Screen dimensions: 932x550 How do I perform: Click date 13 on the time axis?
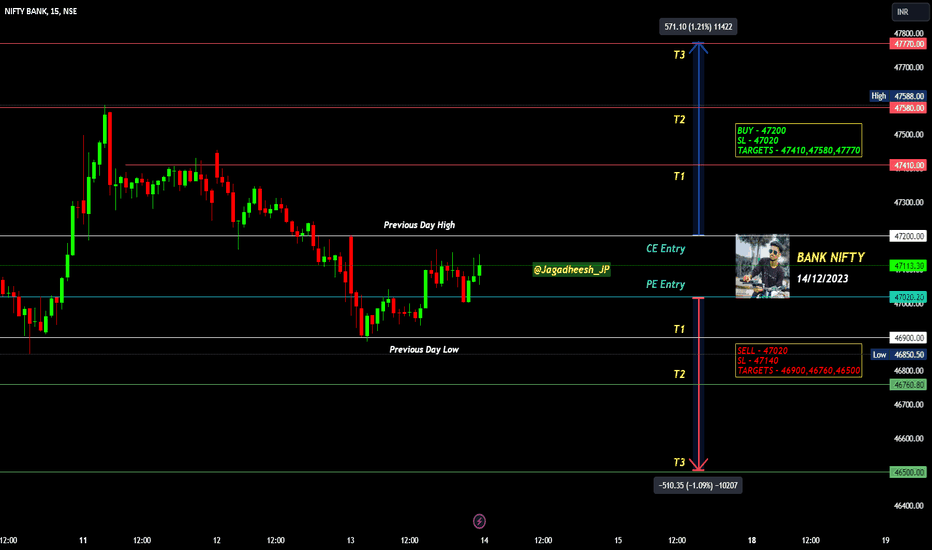pos(351,540)
